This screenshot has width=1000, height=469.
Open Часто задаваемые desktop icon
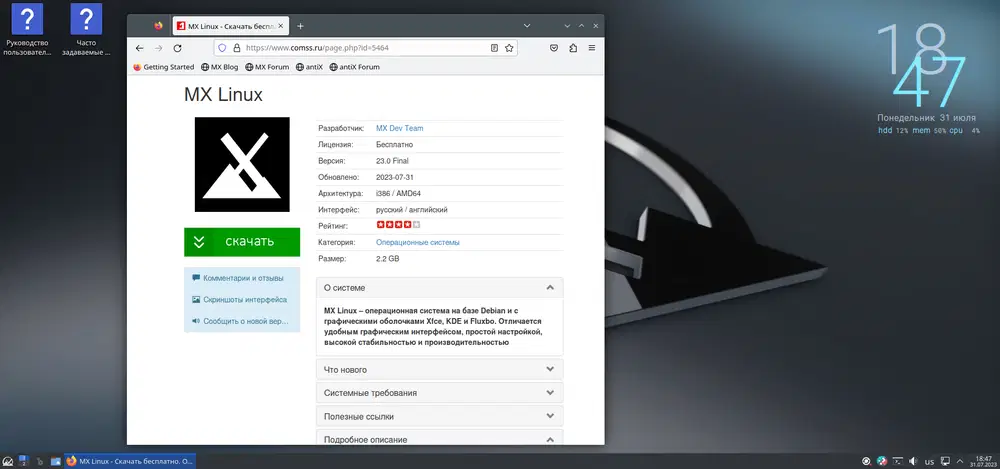[85, 30]
